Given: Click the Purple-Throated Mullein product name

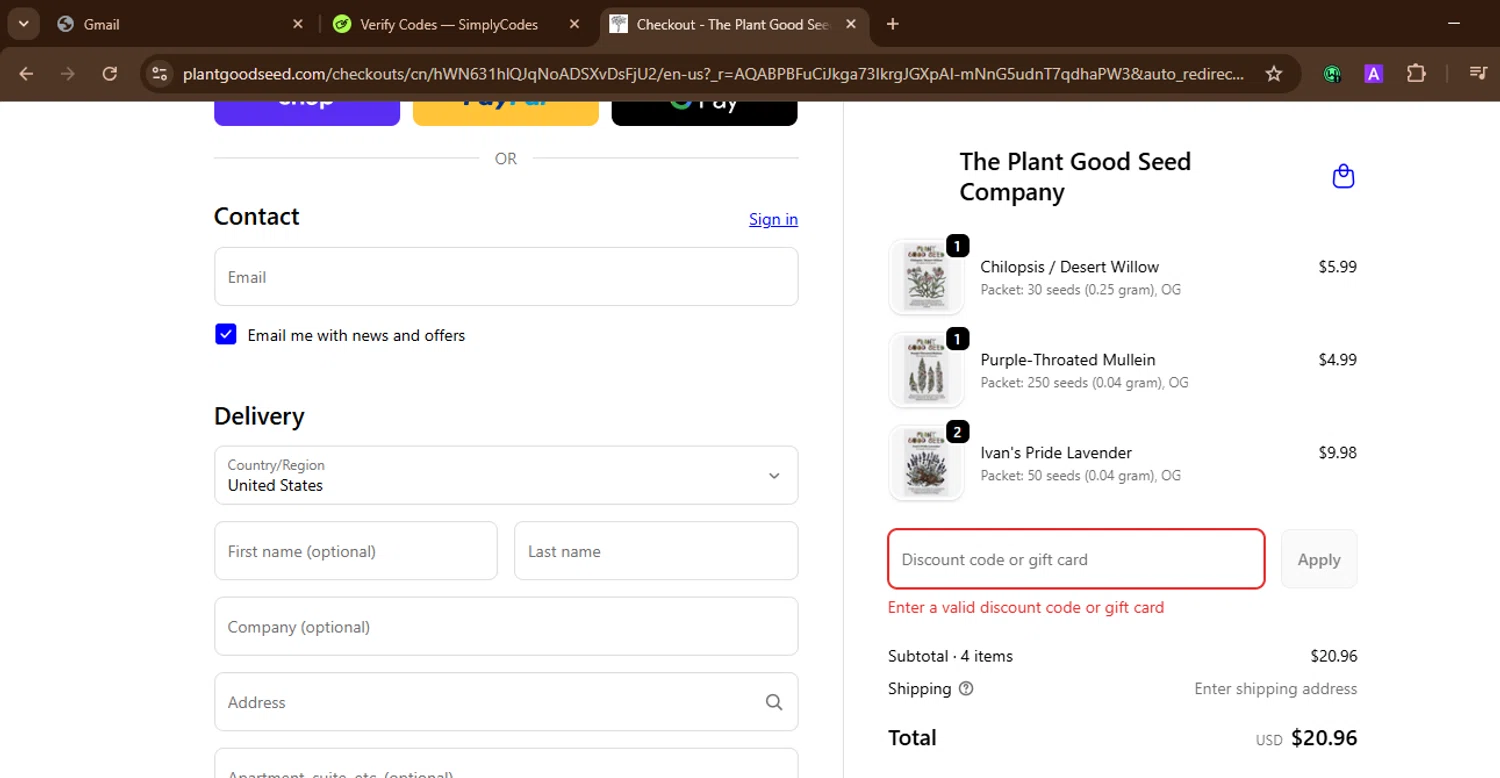Looking at the screenshot, I should 1068,360.
